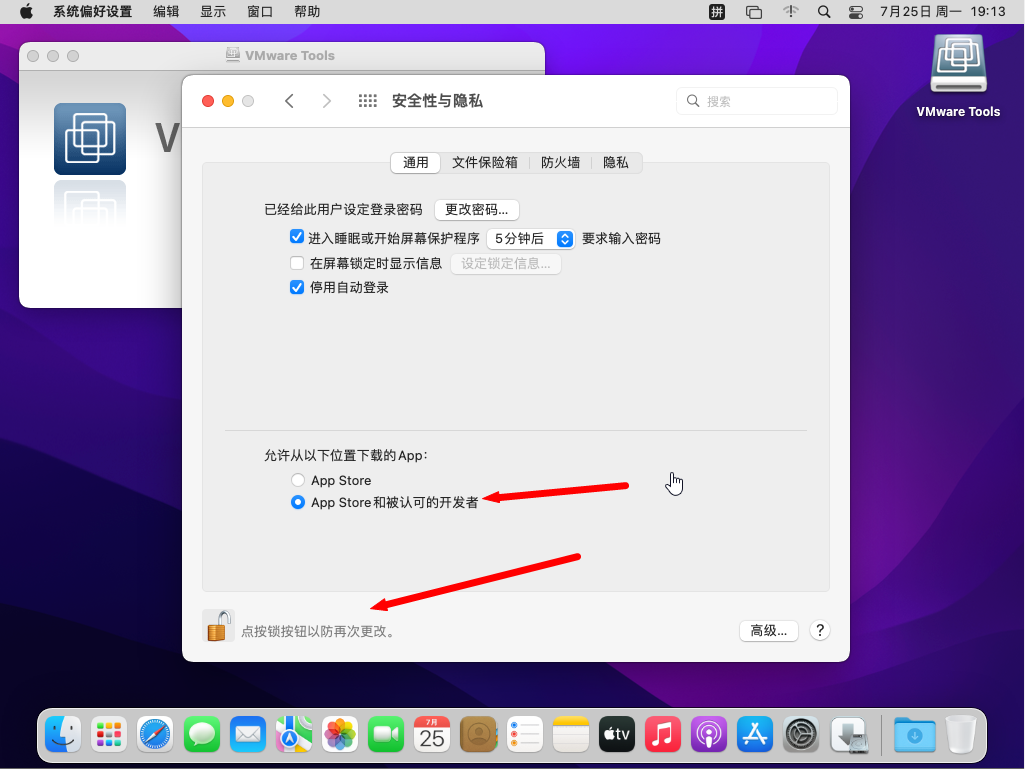Screen dimensions: 1025x769
Task: Open Apple TV from the Dock
Action: point(616,734)
